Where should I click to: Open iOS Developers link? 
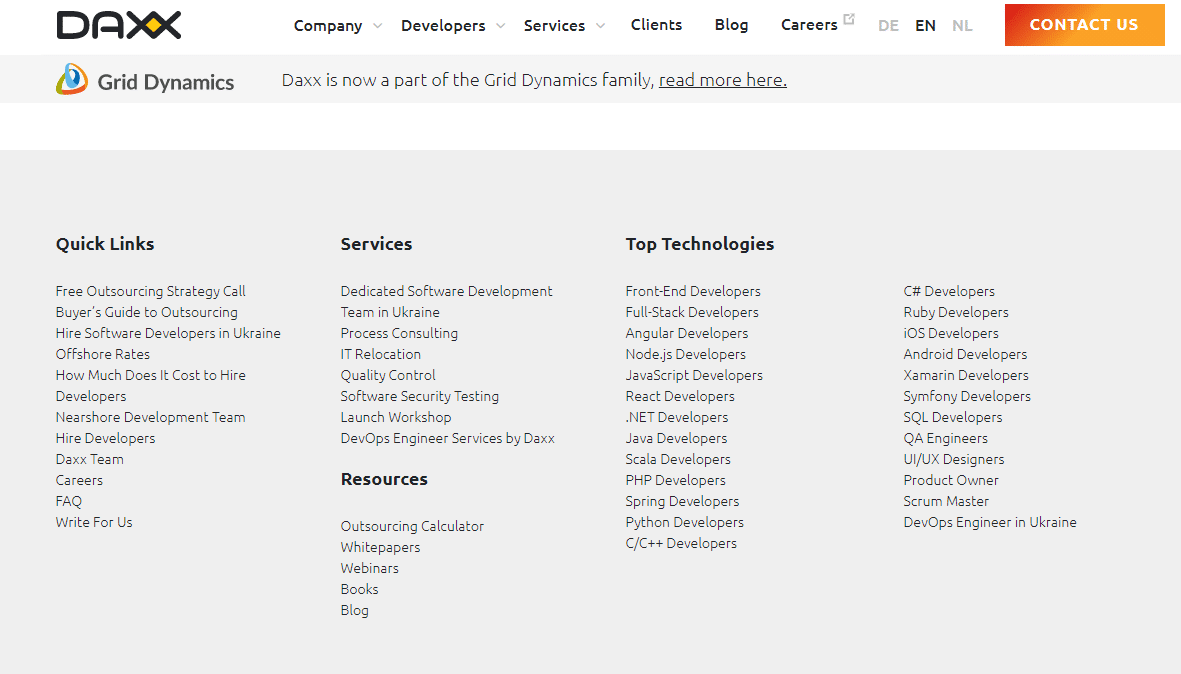click(x=951, y=333)
